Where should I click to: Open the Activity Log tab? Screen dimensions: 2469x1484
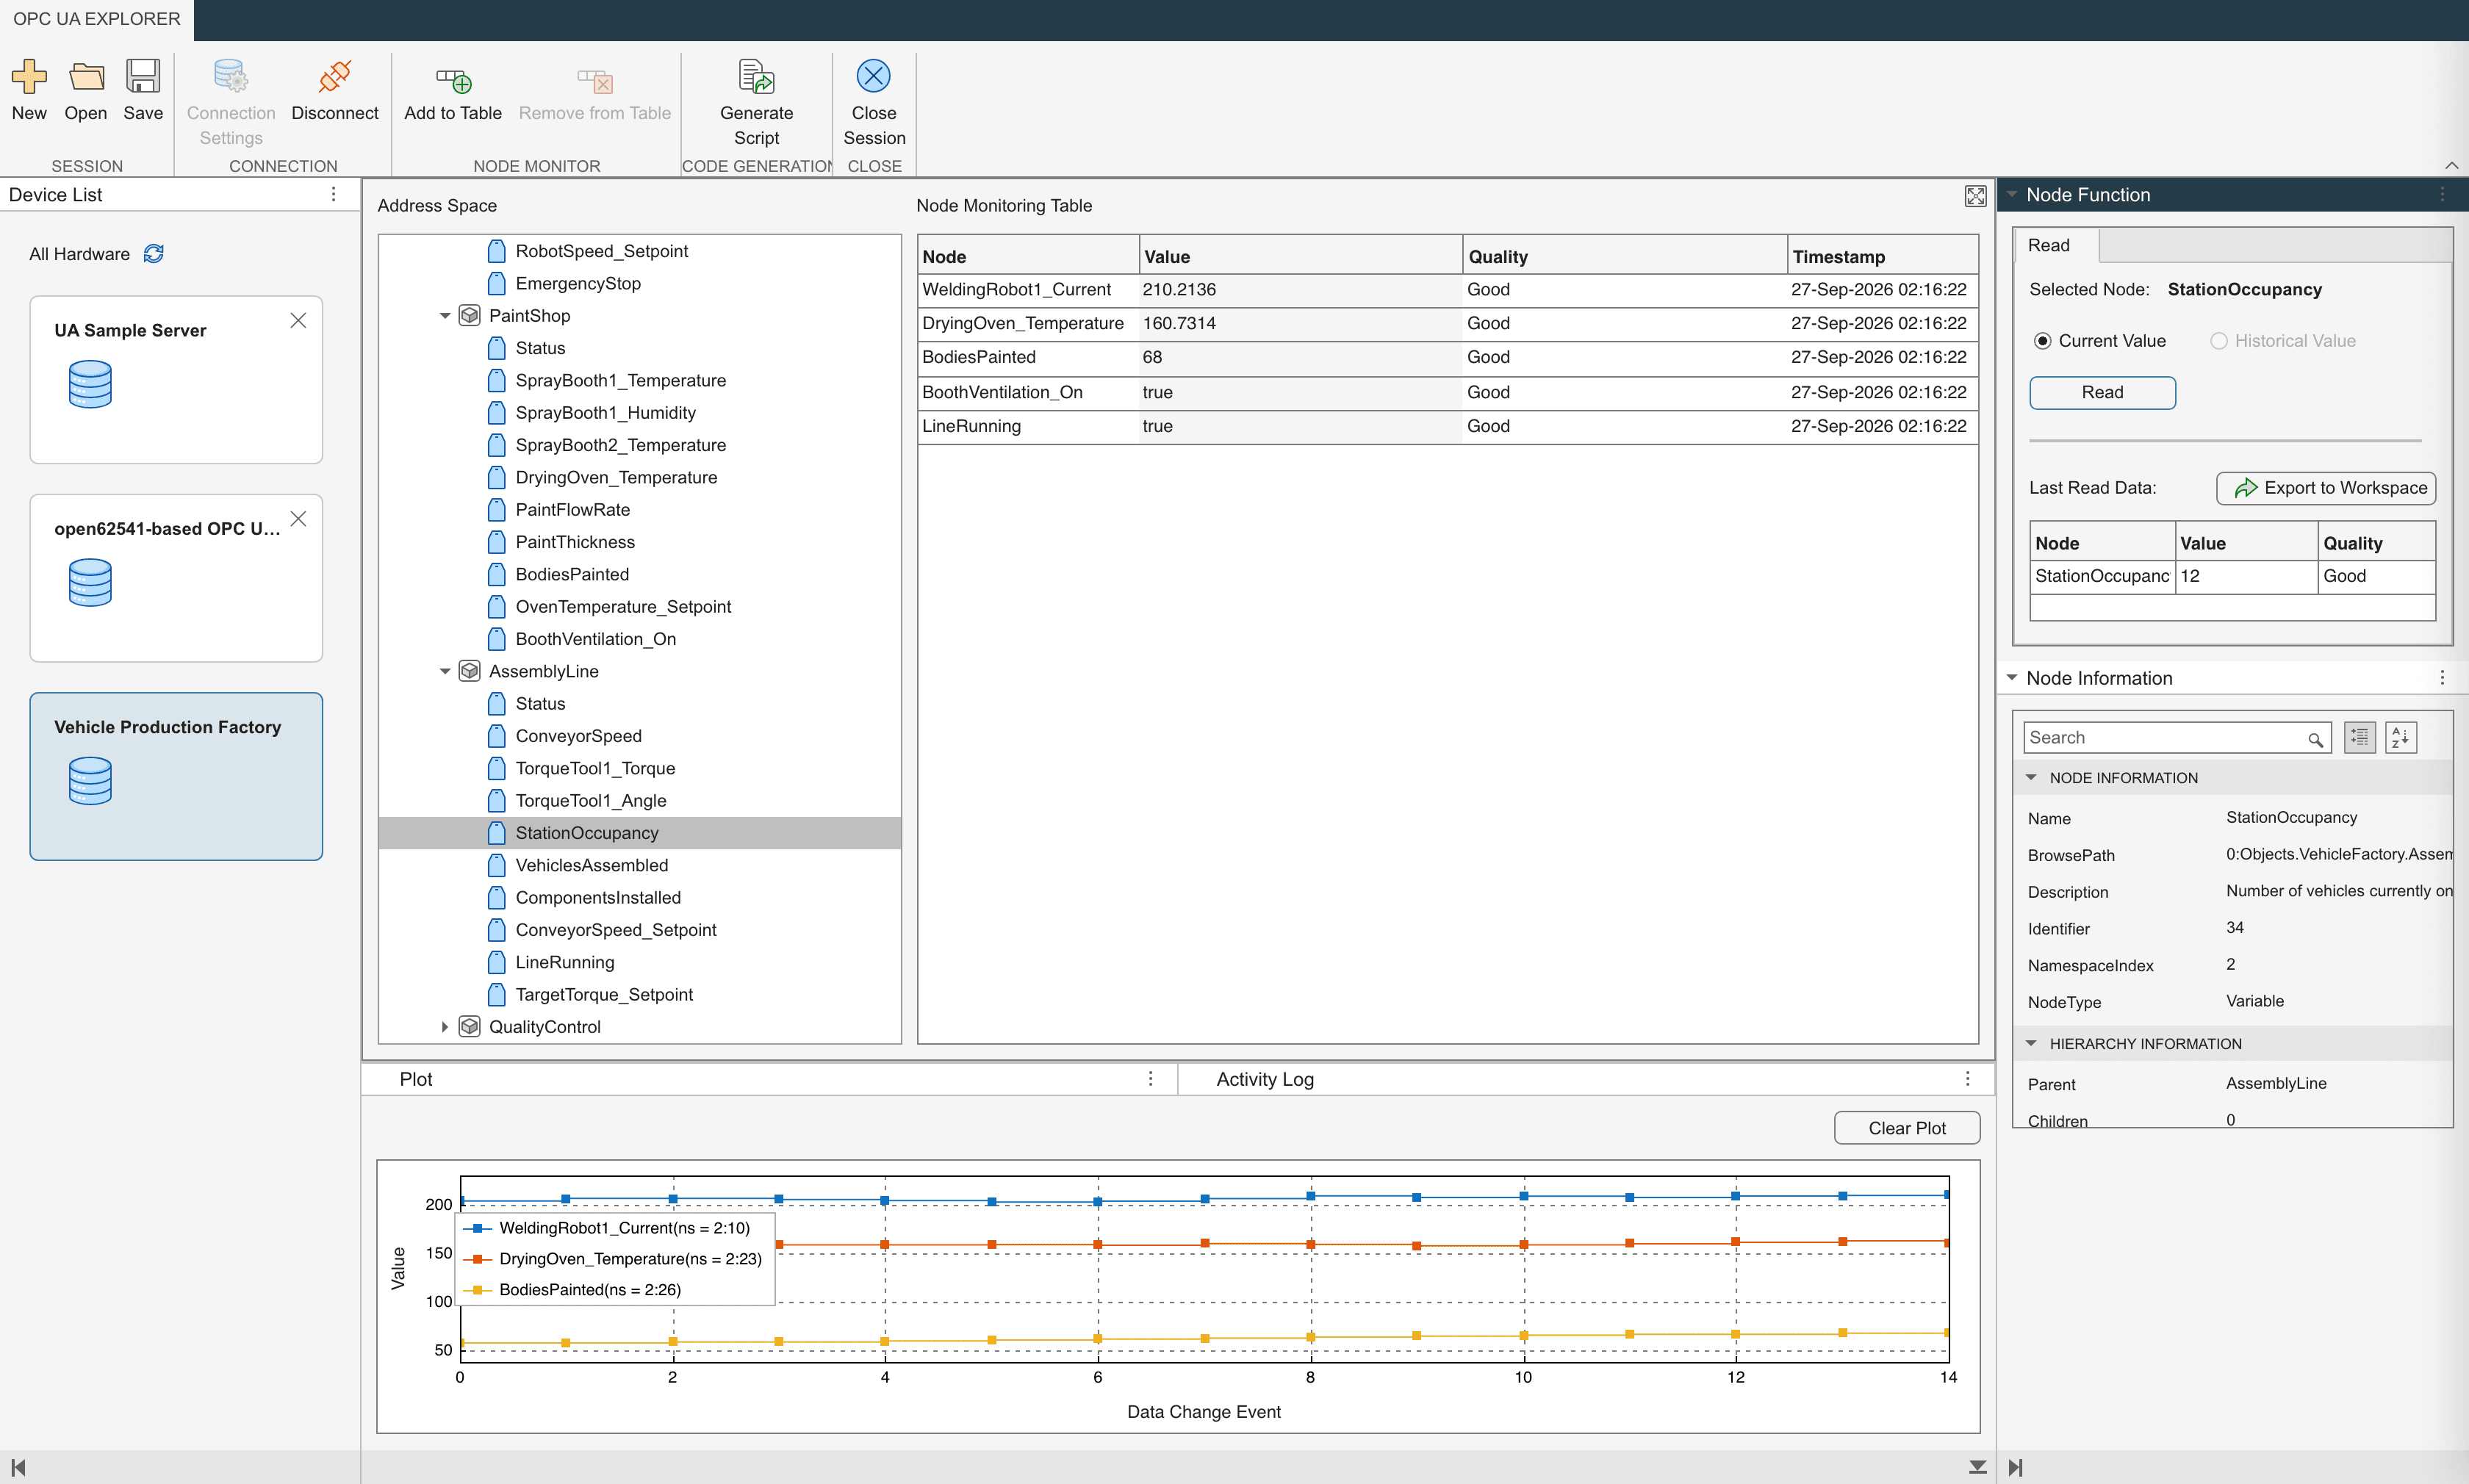pyautogui.click(x=1265, y=1079)
